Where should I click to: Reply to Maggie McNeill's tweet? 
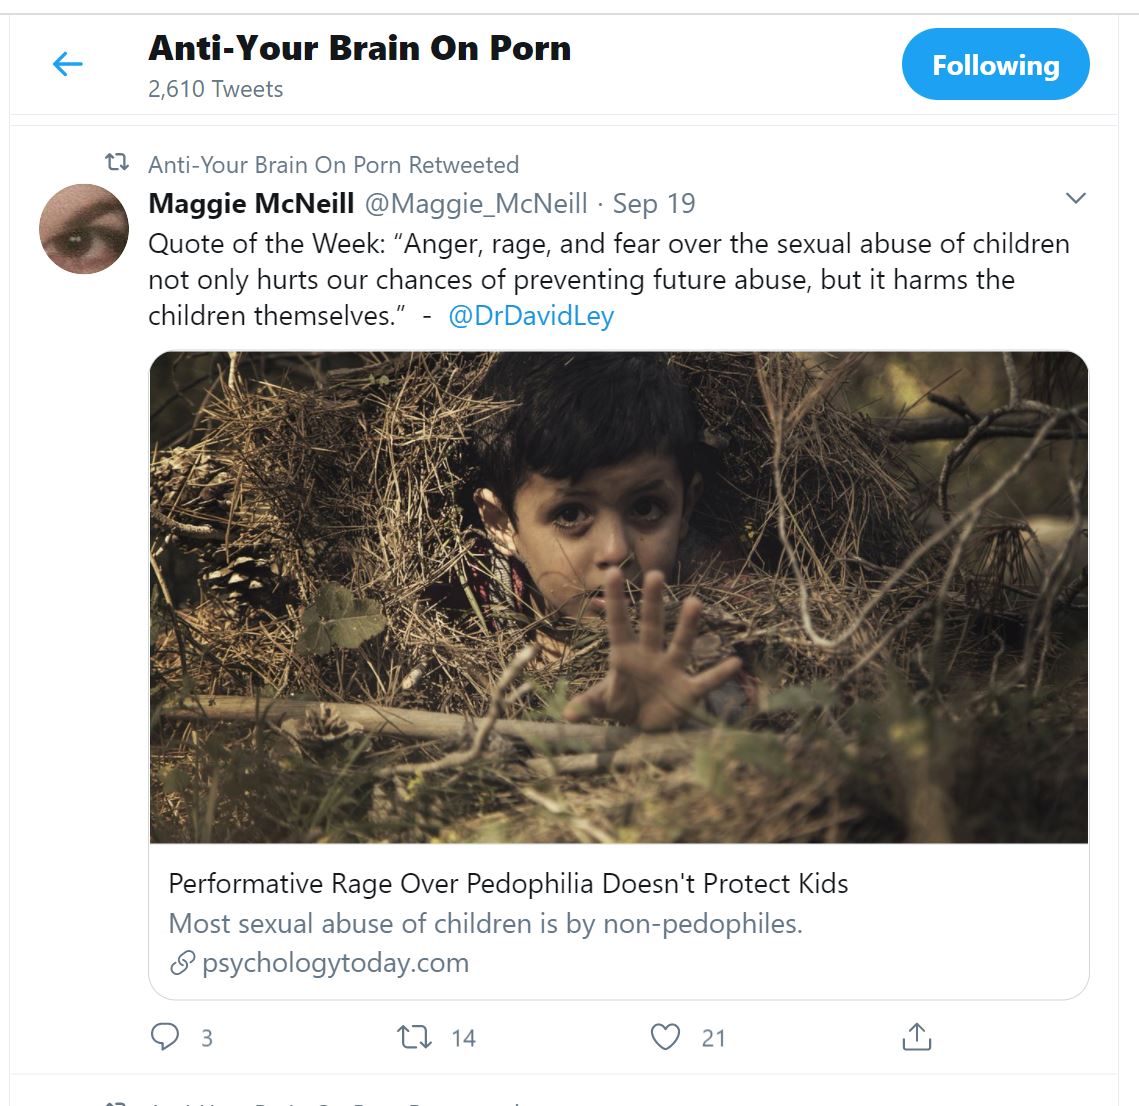coord(164,1037)
